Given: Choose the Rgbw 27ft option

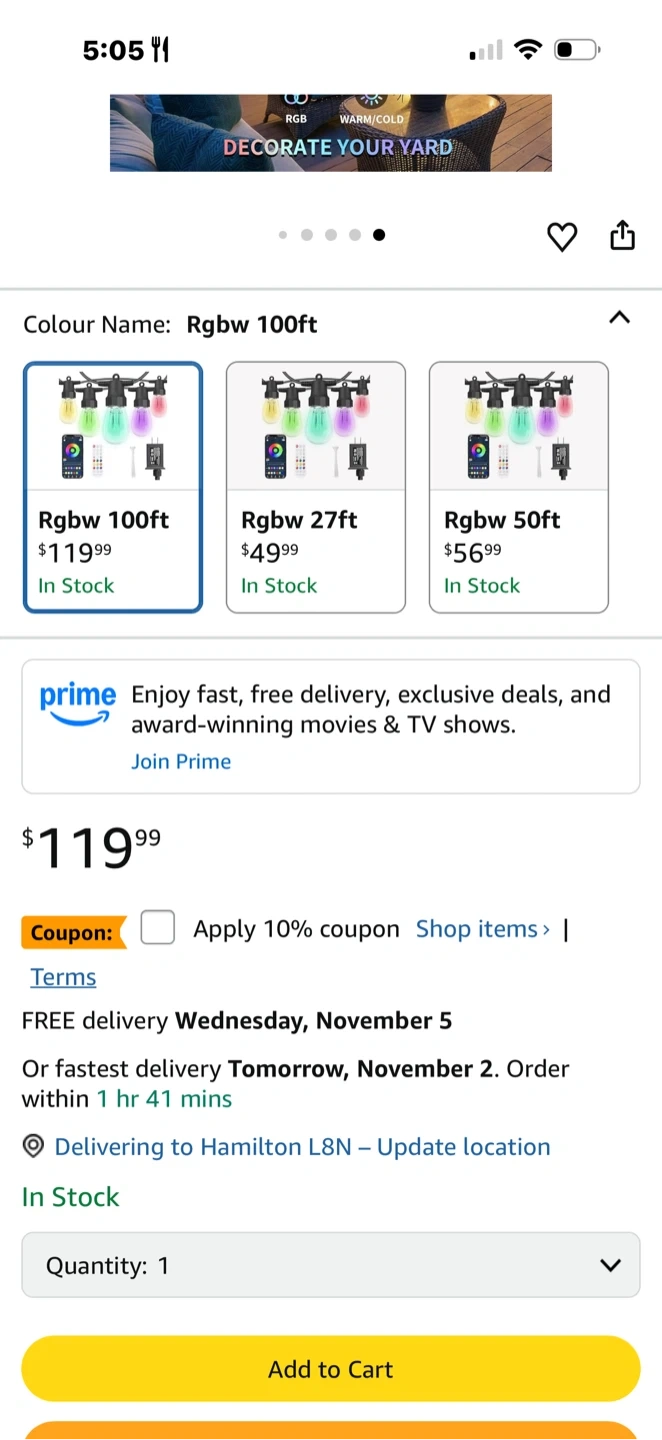Looking at the screenshot, I should 316,487.
